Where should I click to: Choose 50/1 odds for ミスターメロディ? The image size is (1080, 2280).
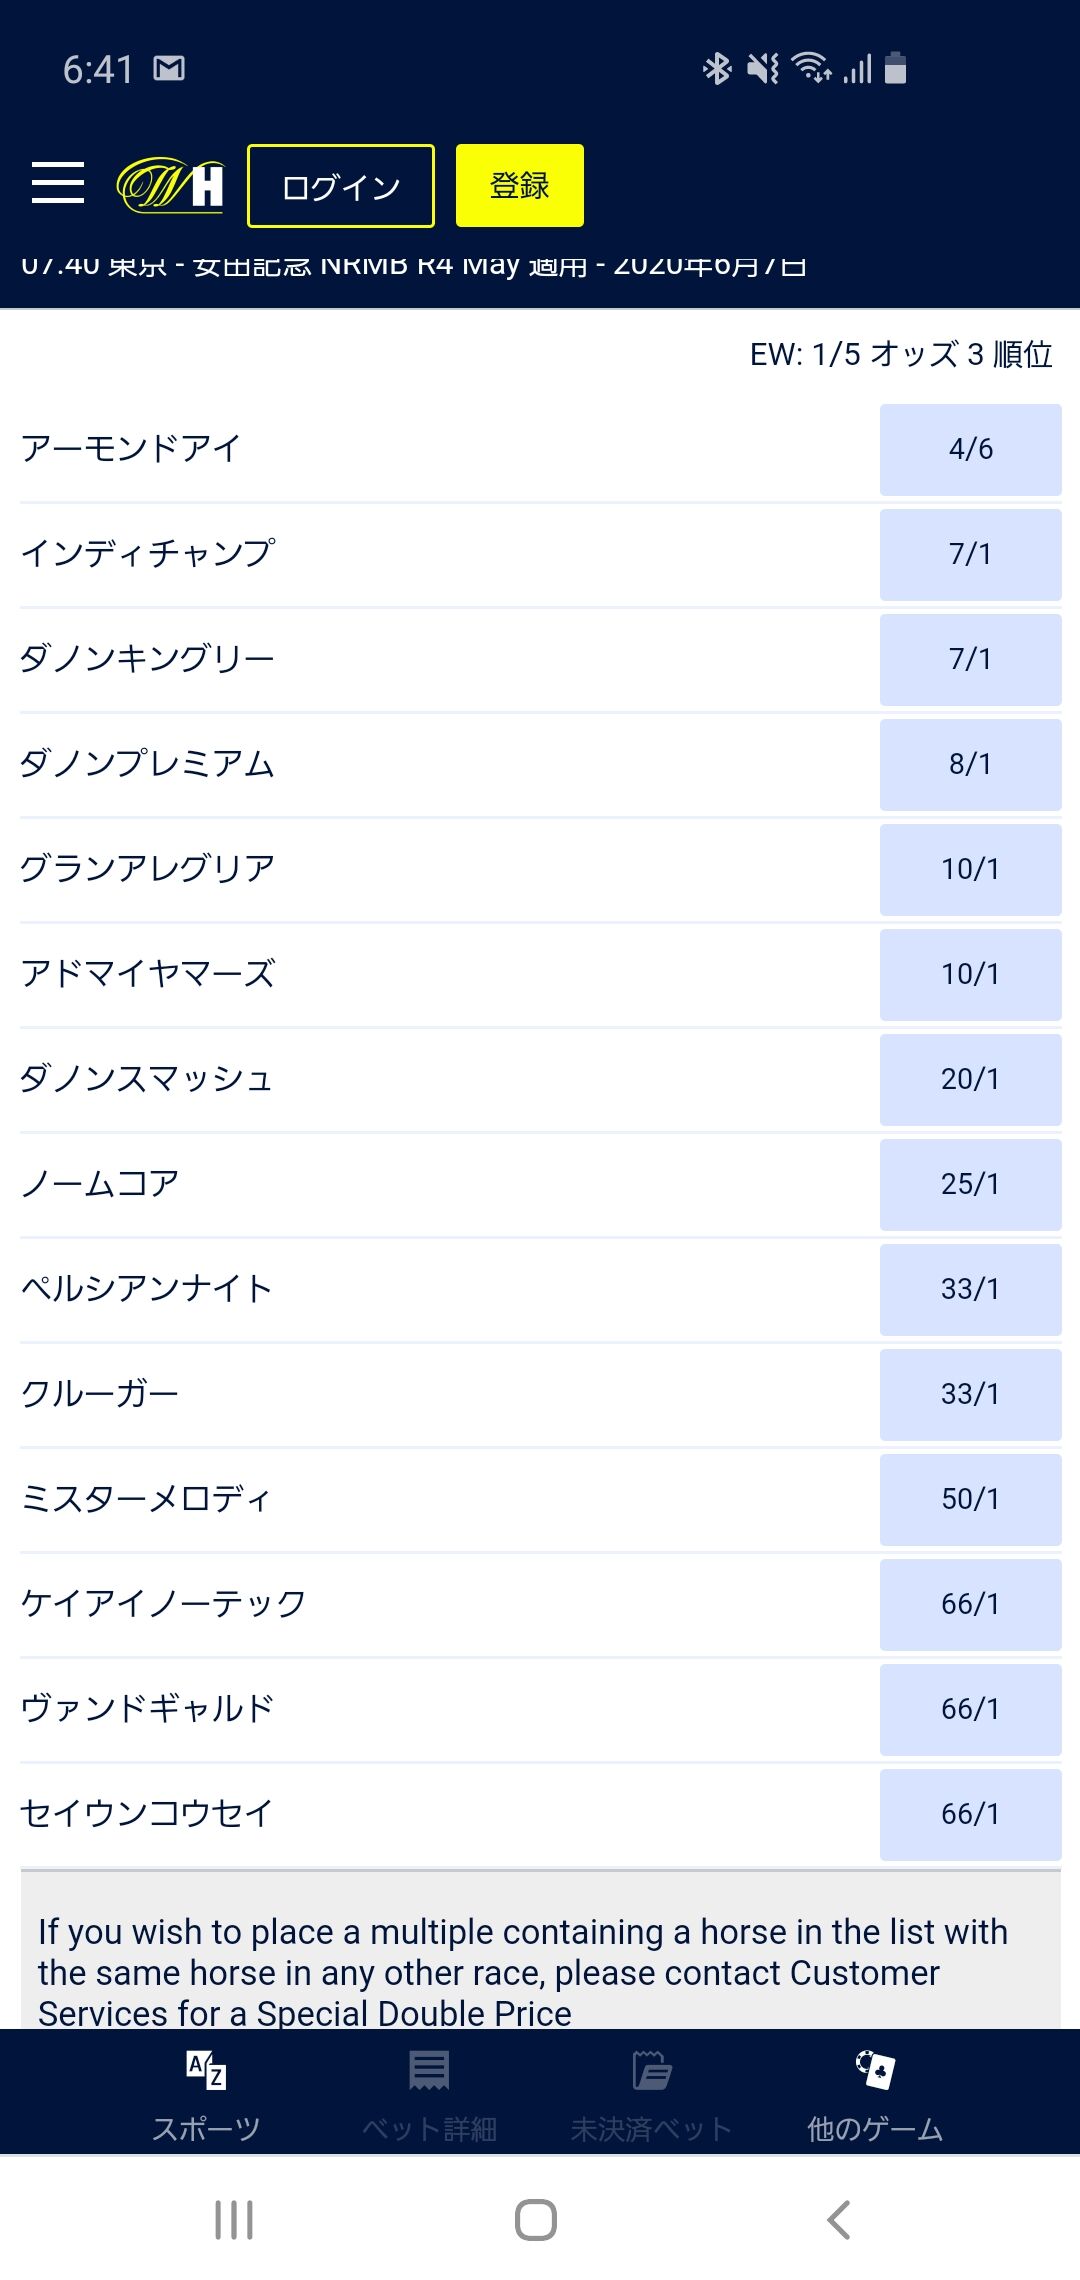[970, 1499]
